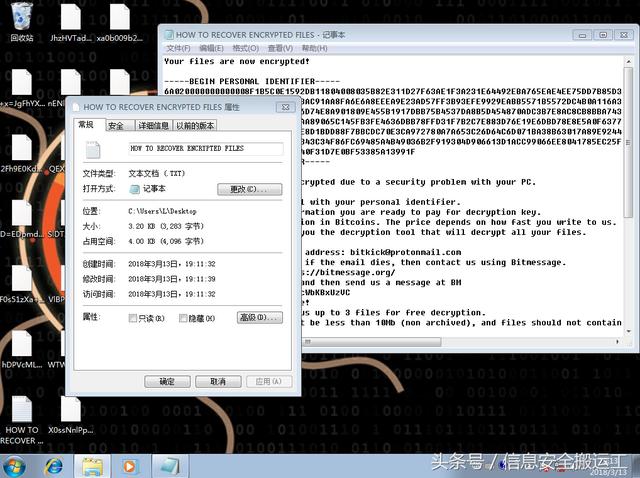
Task: Open 帮助(H) menu in Notepad
Action: point(314,48)
